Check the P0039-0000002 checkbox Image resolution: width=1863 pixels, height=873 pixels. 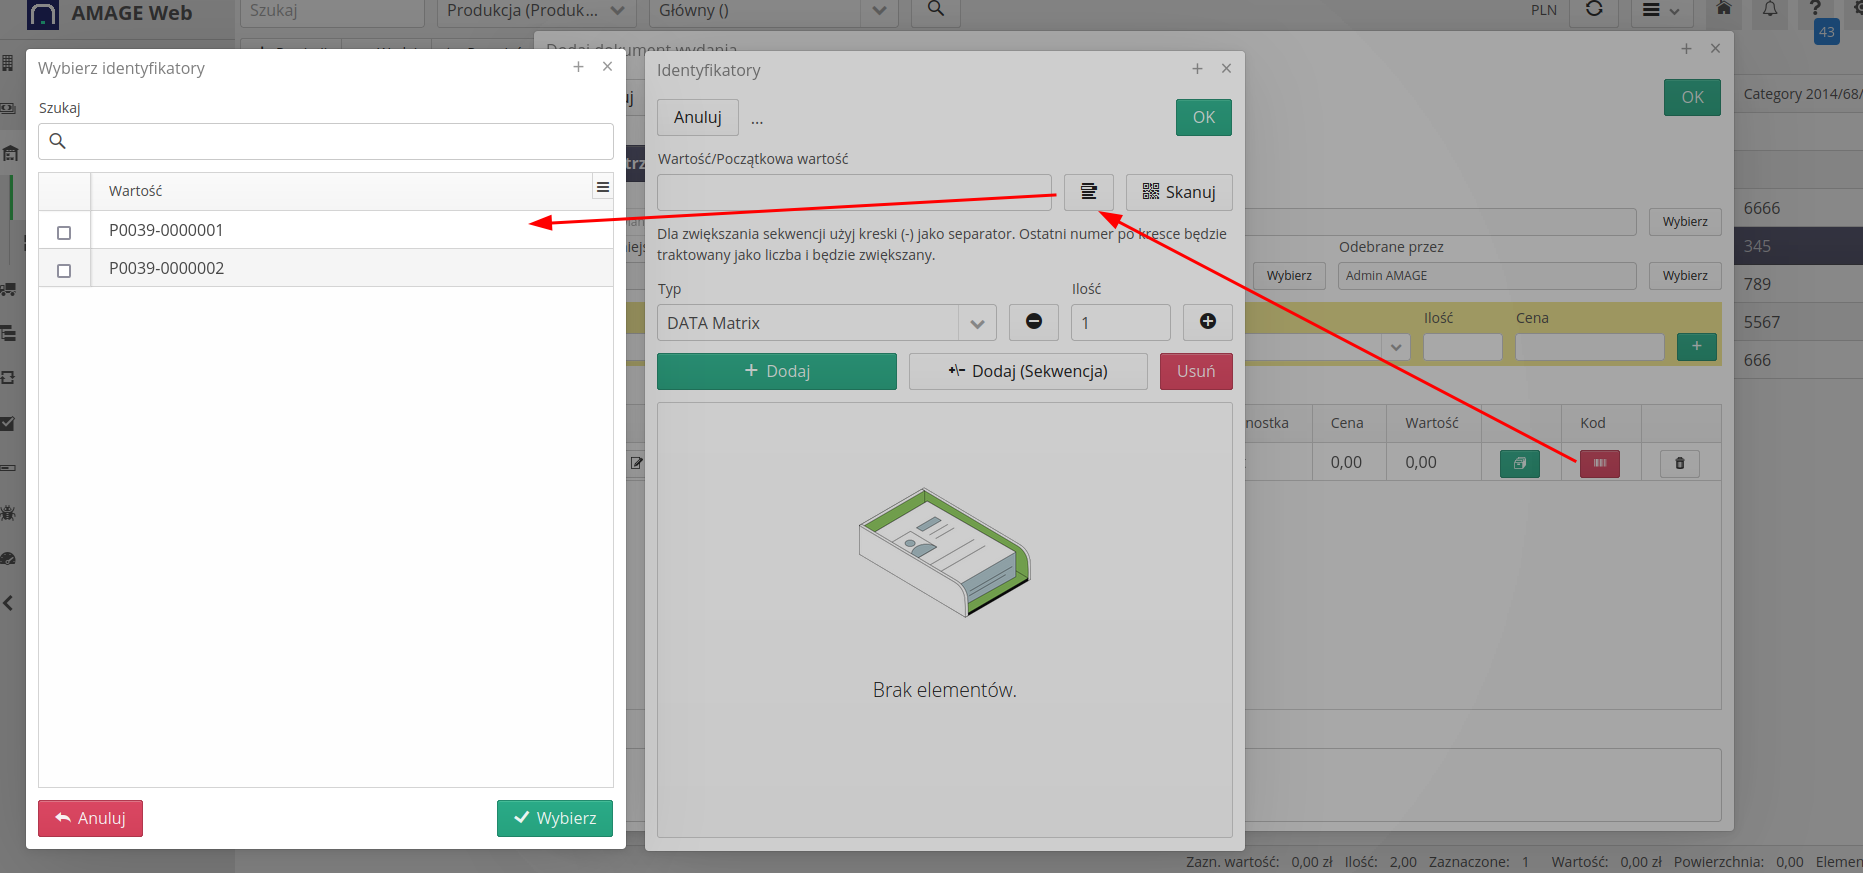click(x=64, y=270)
